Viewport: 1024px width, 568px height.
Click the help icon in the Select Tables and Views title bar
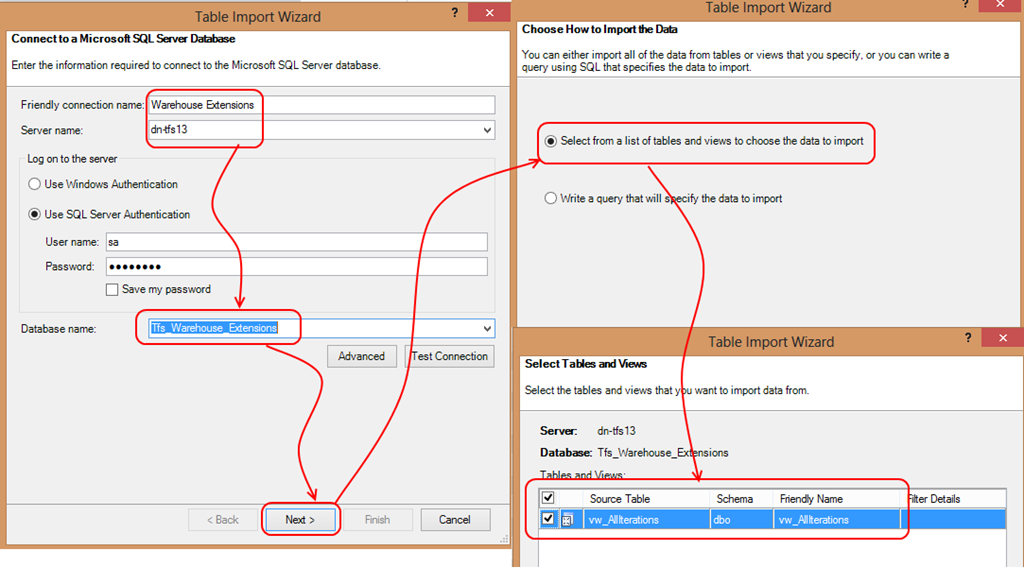tap(967, 341)
